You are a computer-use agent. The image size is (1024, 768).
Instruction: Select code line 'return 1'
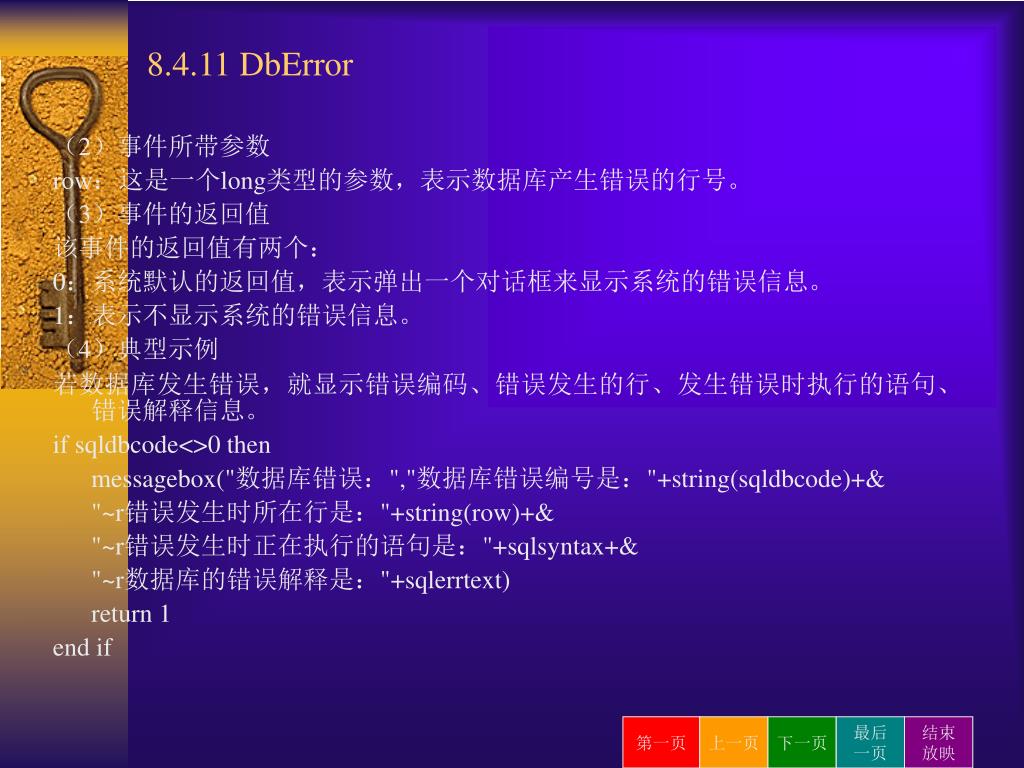click(x=130, y=614)
